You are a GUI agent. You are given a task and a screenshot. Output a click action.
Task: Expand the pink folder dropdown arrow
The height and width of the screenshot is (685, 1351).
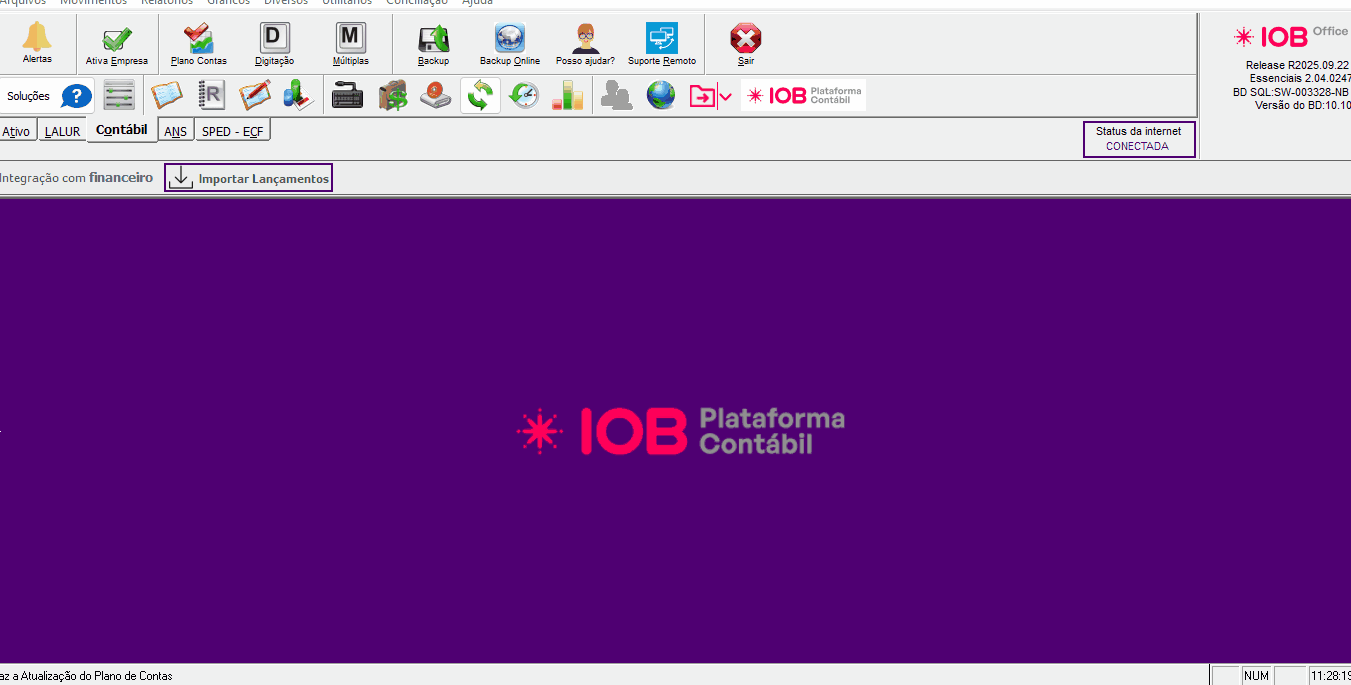tap(726, 97)
